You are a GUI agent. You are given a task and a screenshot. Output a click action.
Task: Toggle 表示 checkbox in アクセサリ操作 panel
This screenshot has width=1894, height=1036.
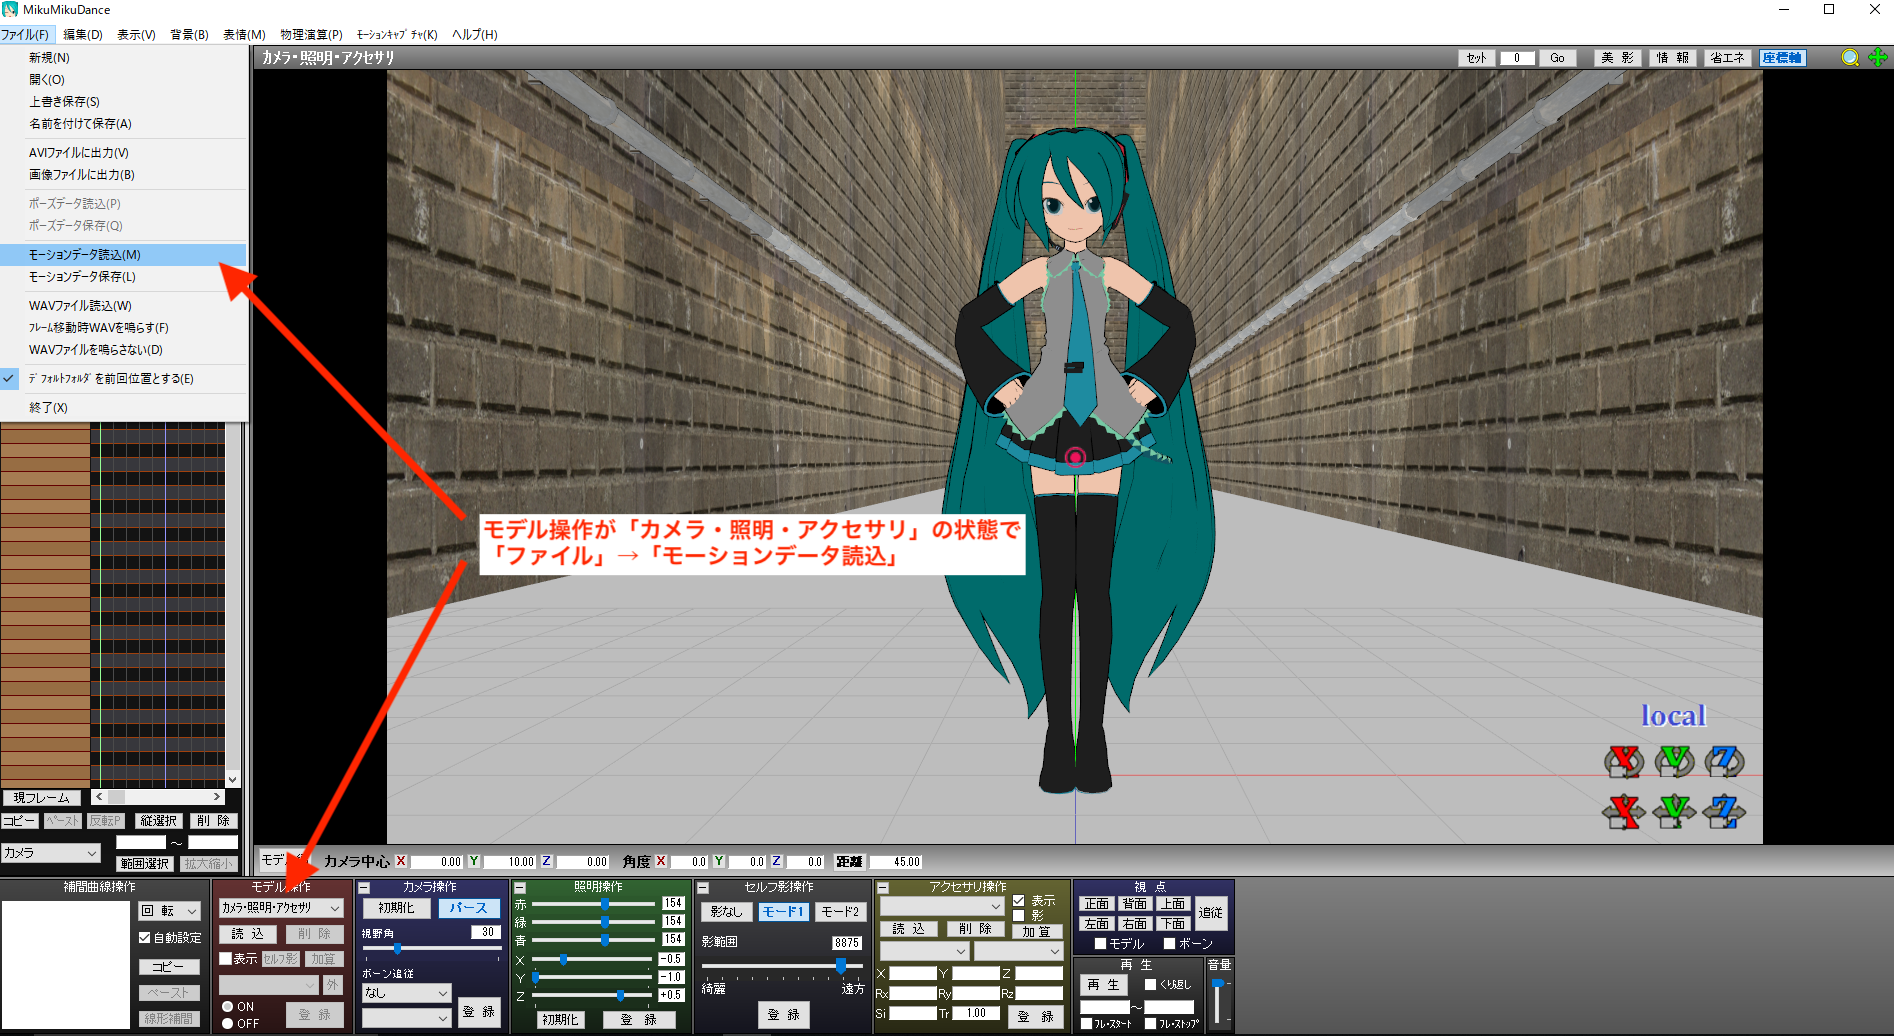click(x=1019, y=901)
